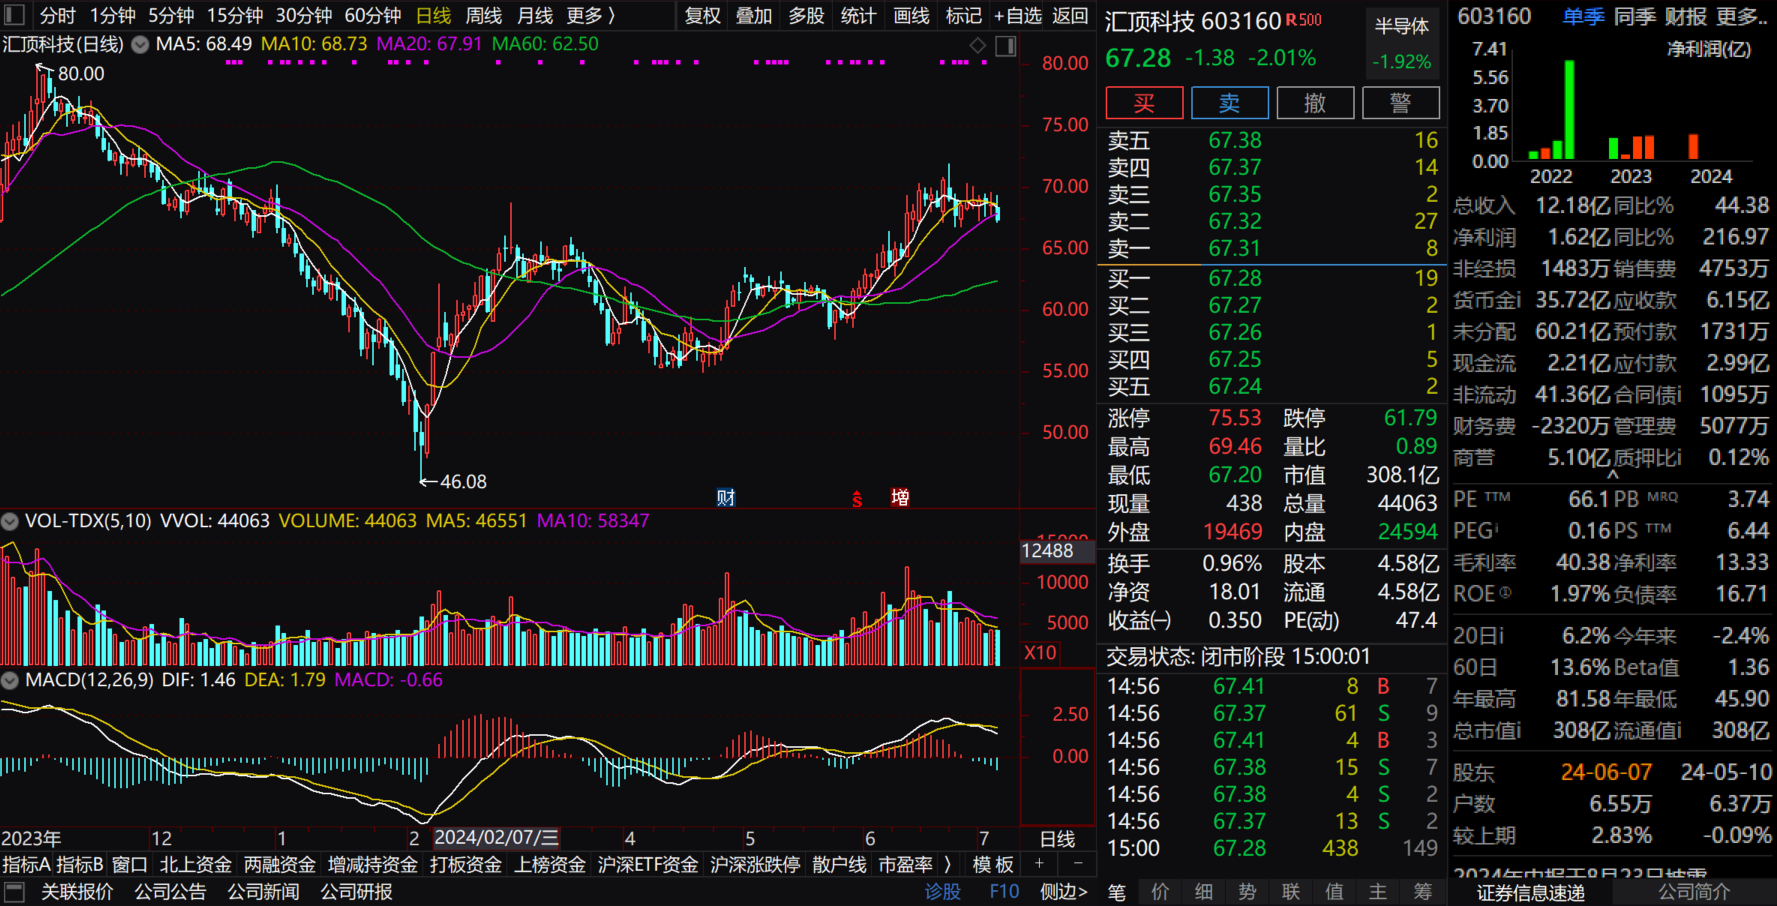Select 笔 tick tab below trades
The image size is (1777, 906).
(x=1116, y=892)
